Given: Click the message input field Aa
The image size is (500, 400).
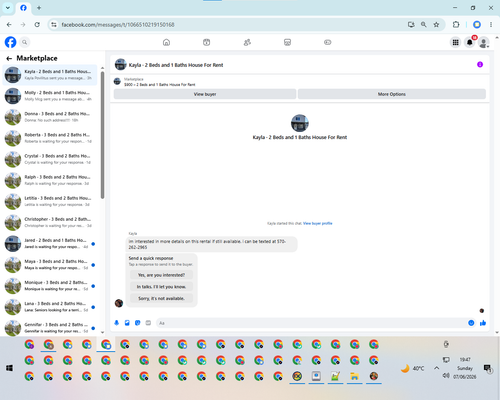Looking at the screenshot, I should 312,323.
